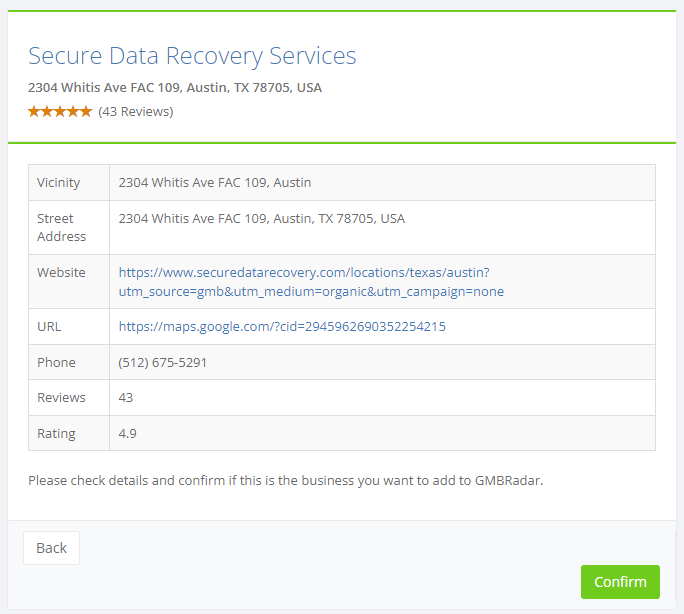
Task: Click the five-star rating icons
Action: pos(60,112)
